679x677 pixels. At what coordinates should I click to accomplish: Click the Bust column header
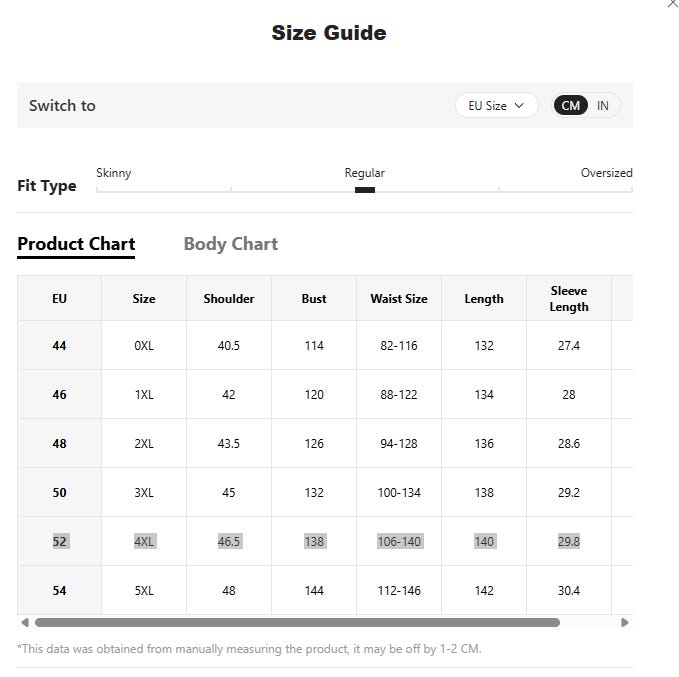pyautogui.click(x=314, y=298)
